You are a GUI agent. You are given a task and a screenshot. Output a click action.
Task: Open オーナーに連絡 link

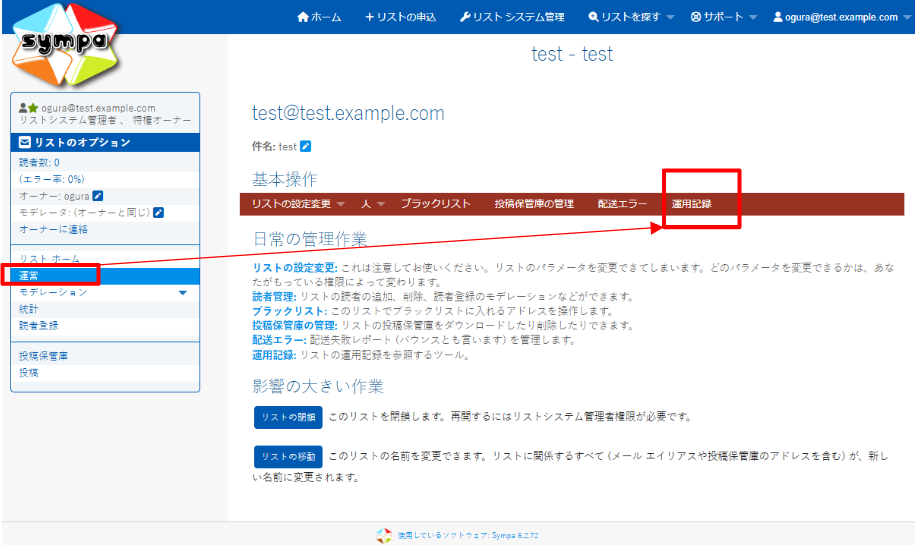point(53,229)
